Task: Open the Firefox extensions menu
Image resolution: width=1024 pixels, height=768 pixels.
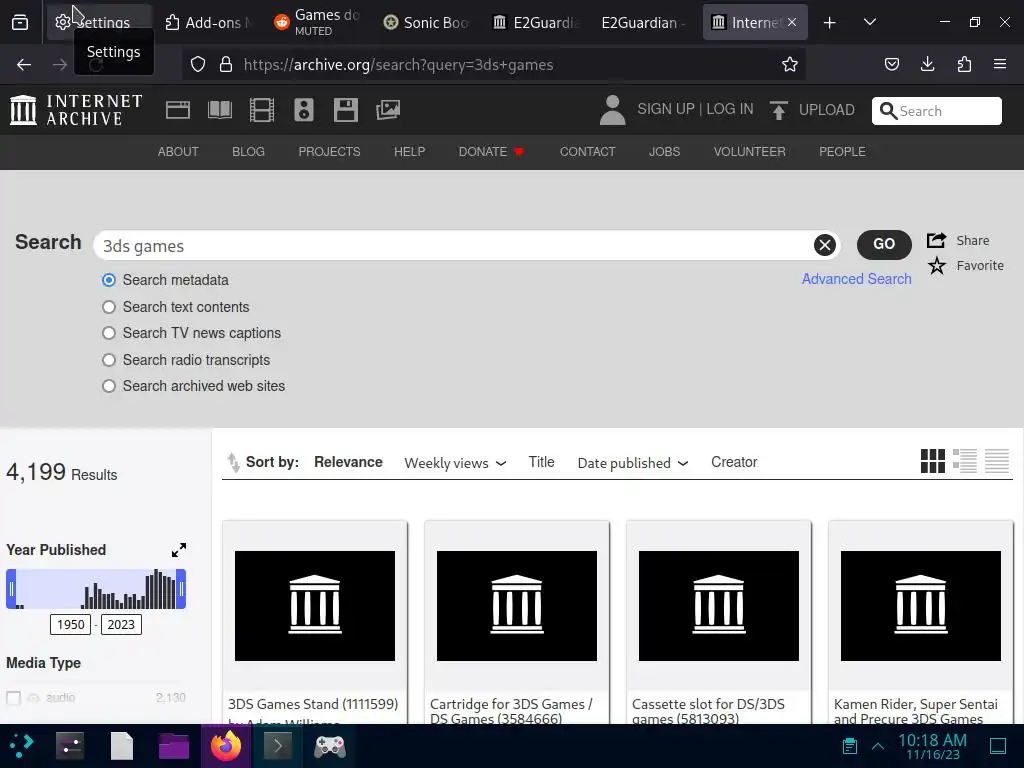Action: point(964,64)
